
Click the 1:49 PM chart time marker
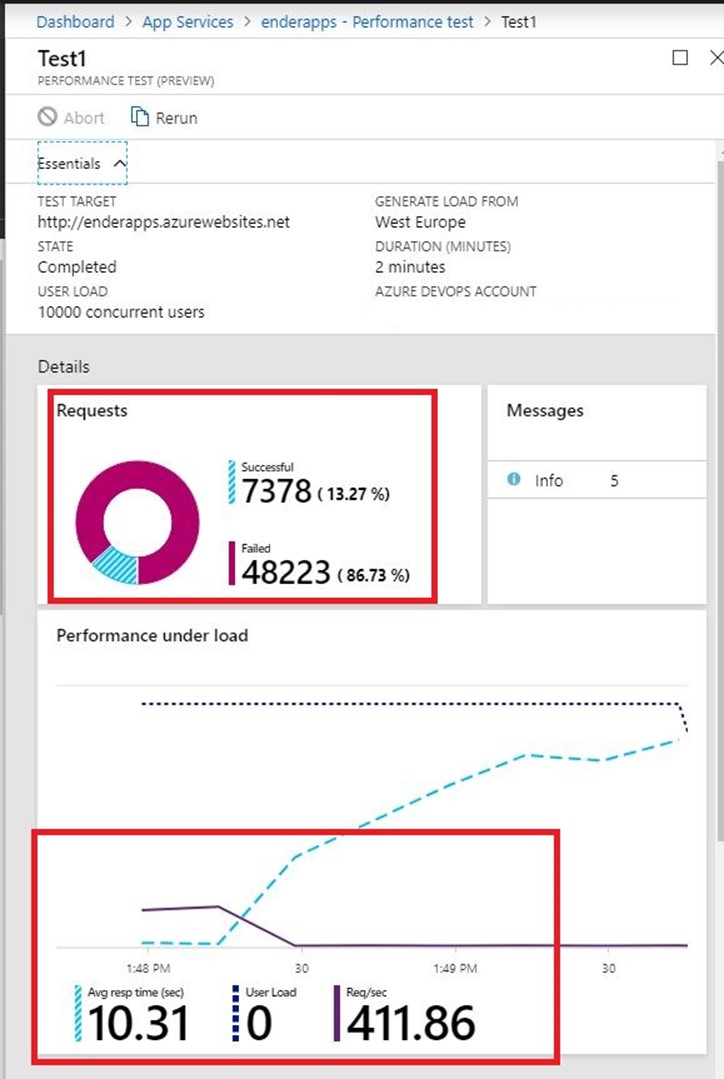coord(455,967)
